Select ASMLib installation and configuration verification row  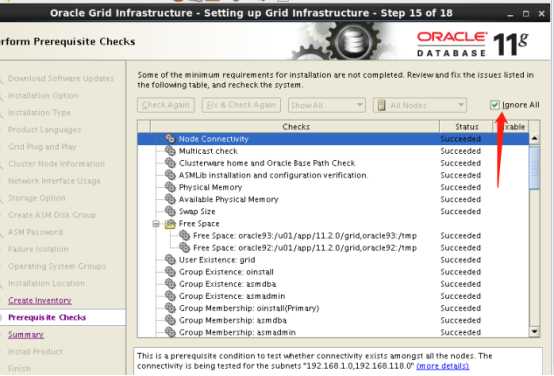tap(333, 175)
